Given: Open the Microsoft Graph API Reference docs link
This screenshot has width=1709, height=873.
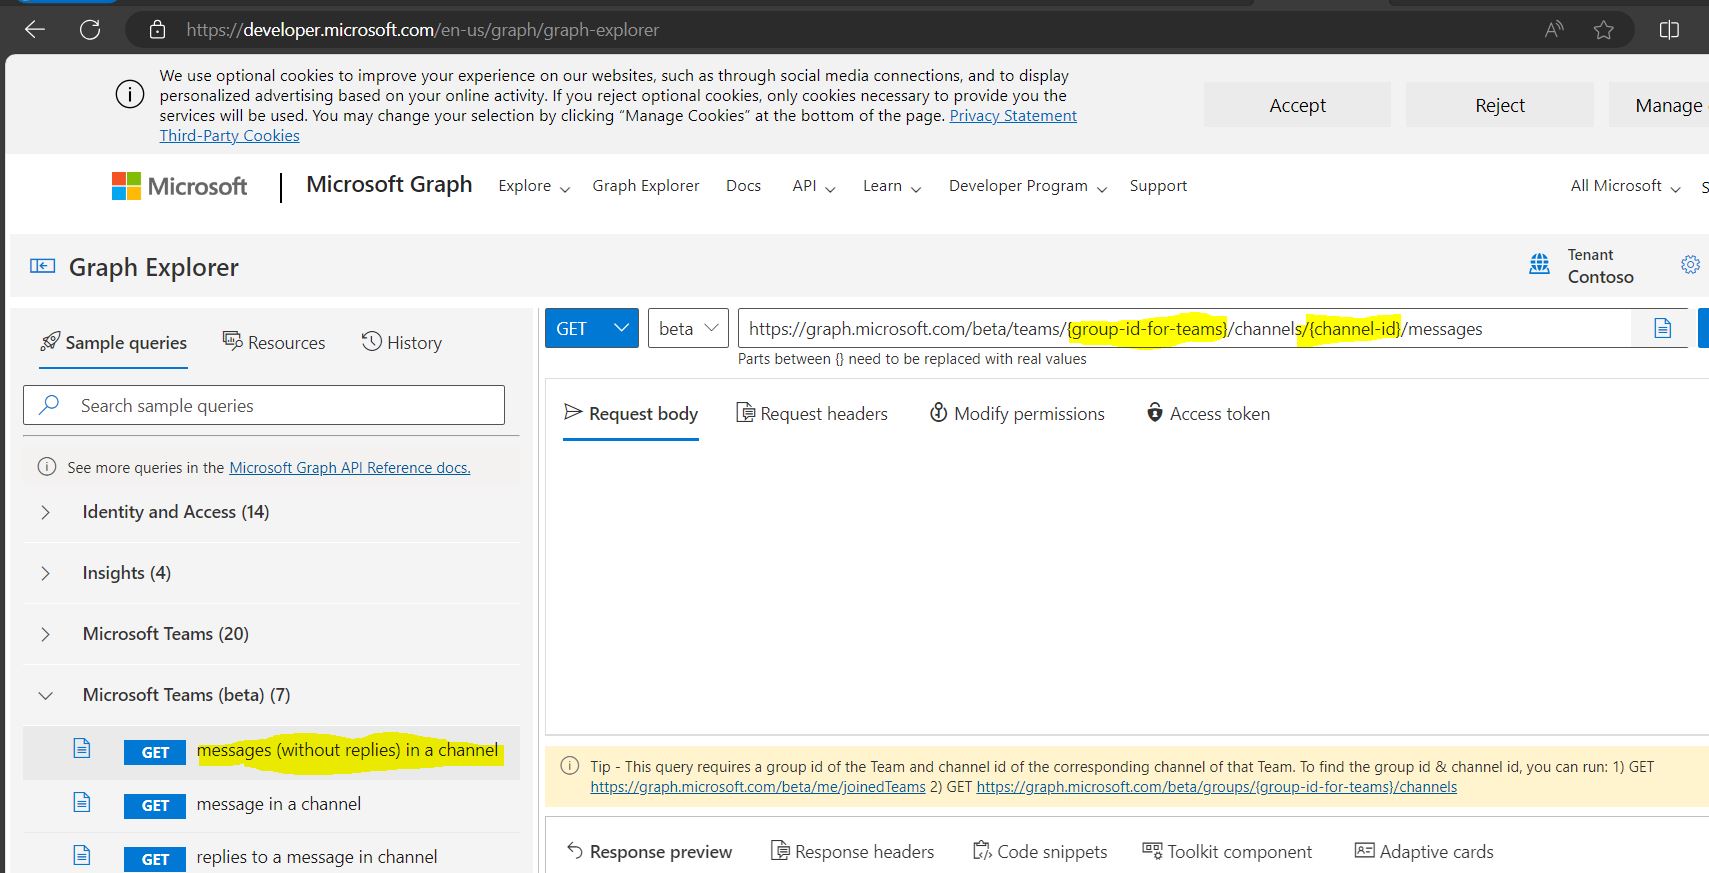Looking at the screenshot, I should [x=349, y=468].
